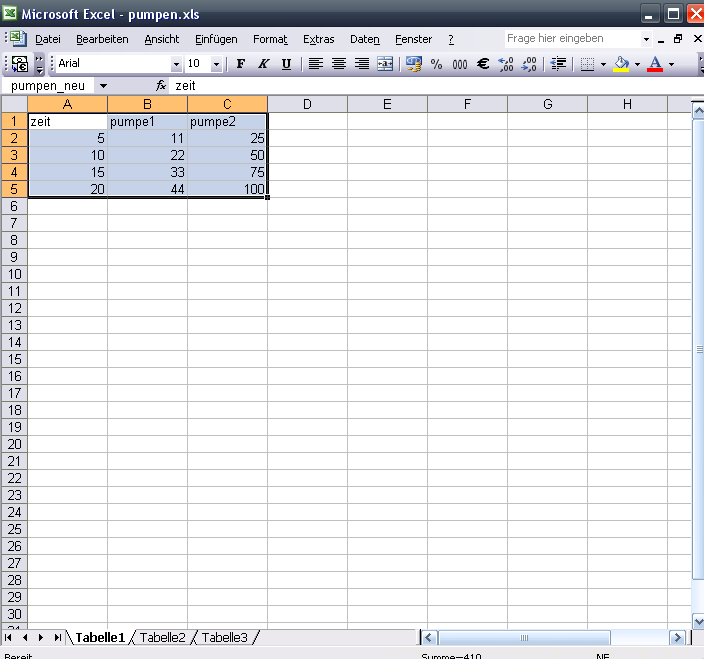Center cell text horizontally
Image resolution: width=704 pixels, height=659 pixels.
pyautogui.click(x=339, y=64)
